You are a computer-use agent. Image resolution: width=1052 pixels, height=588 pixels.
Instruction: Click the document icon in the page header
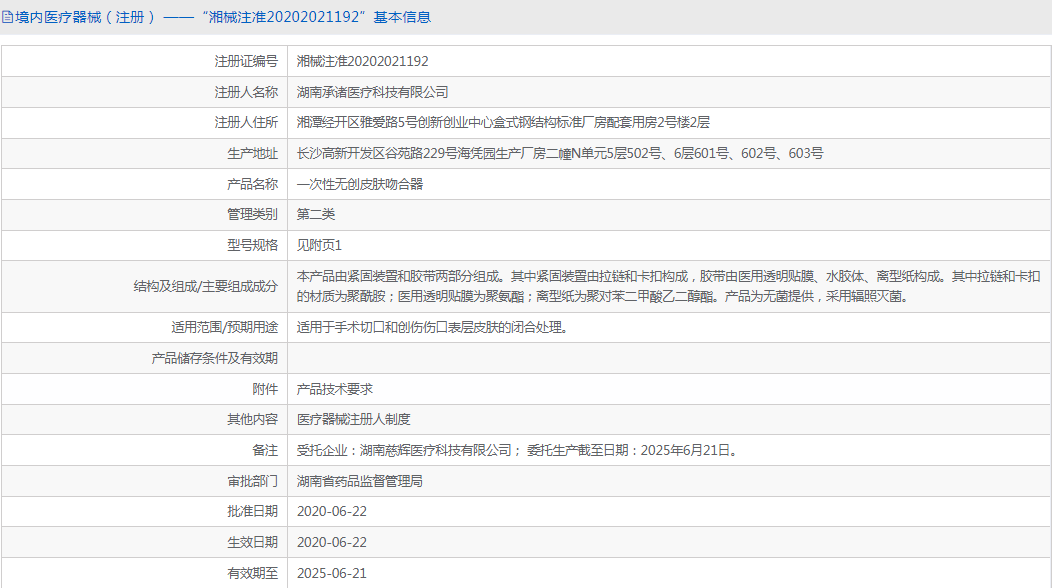8,17
